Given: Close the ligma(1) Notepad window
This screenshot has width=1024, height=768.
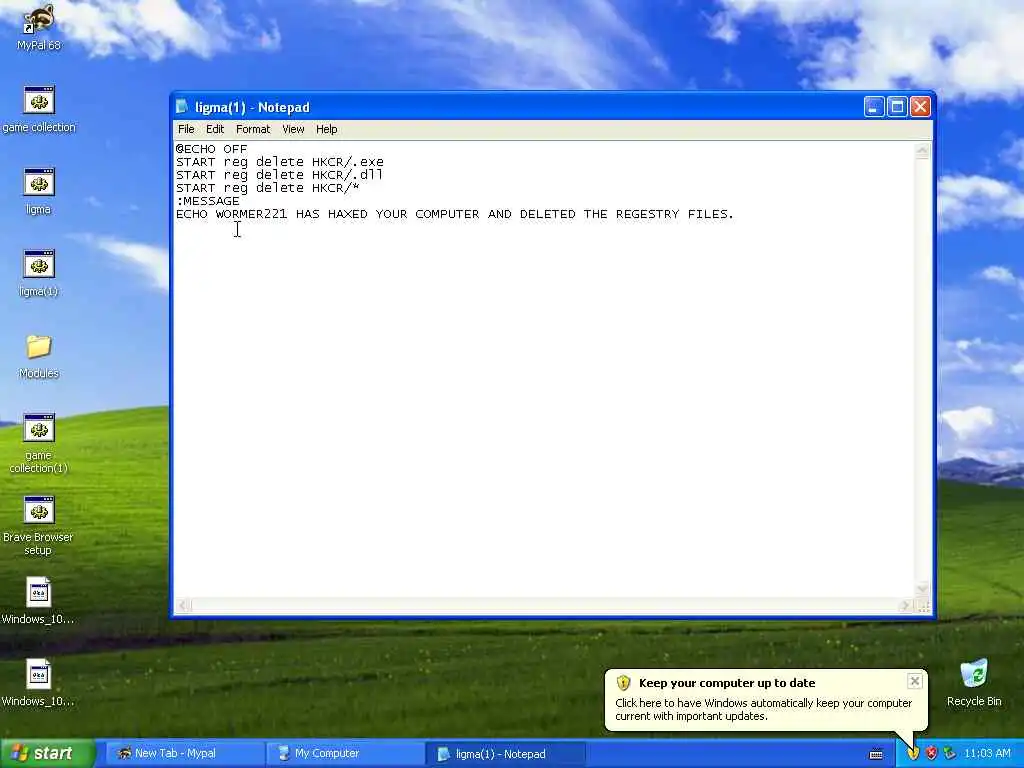Looking at the screenshot, I should click(920, 106).
